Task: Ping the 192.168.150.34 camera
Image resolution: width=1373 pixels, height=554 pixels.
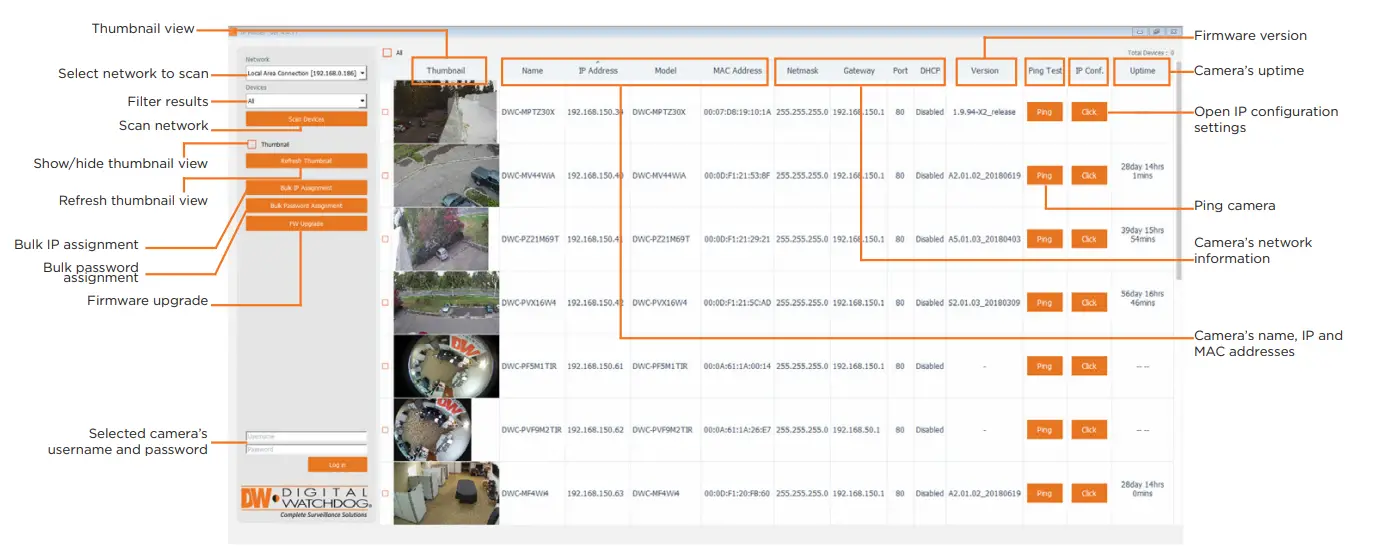Action: click(x=1044, y=112)
